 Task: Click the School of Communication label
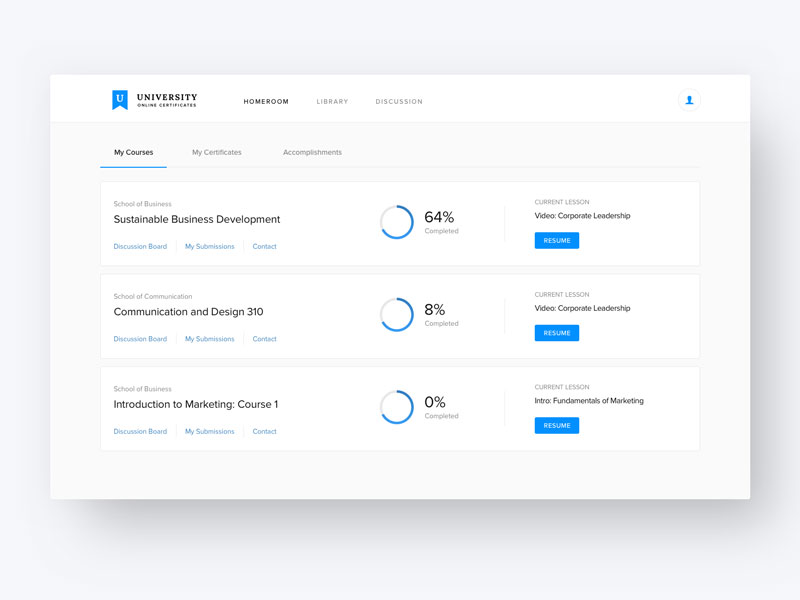pos(153,296)
